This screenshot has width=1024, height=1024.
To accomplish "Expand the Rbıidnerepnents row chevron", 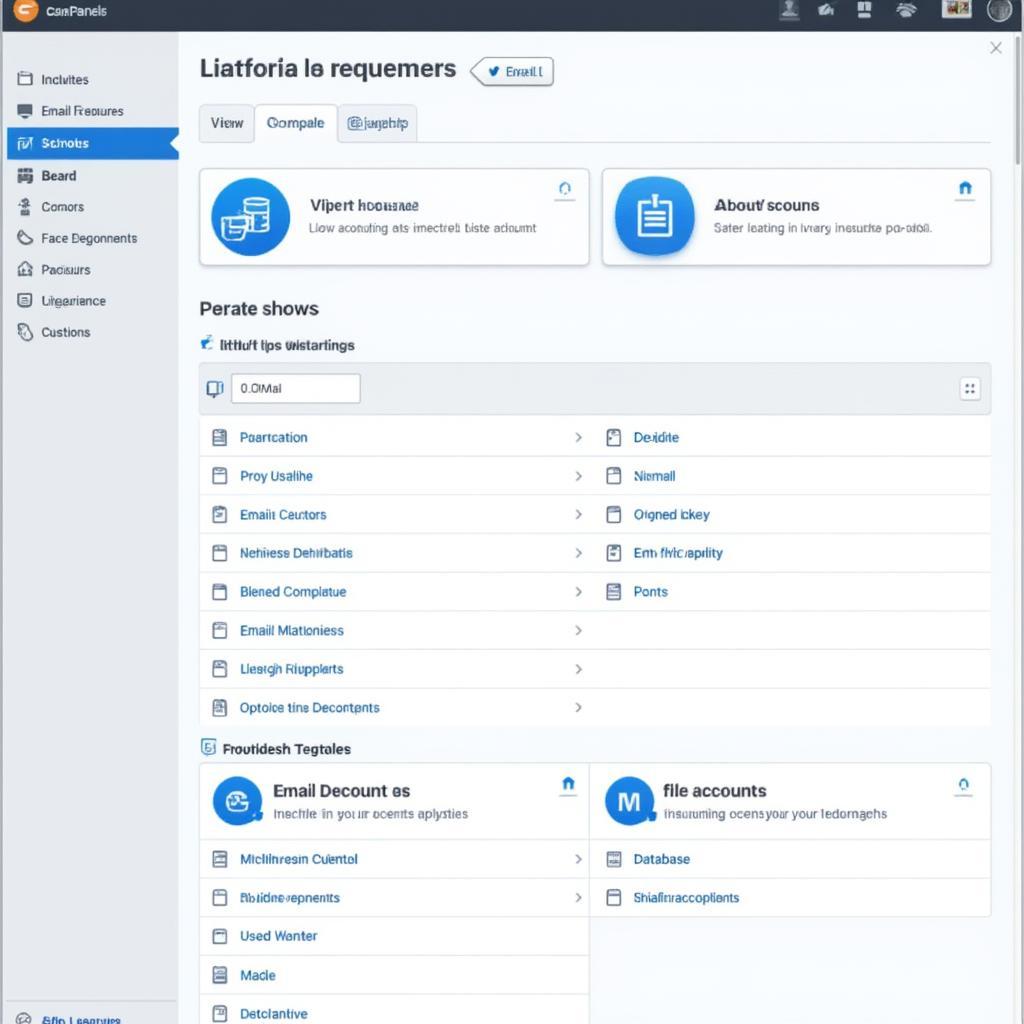I will tap(578, 897).
